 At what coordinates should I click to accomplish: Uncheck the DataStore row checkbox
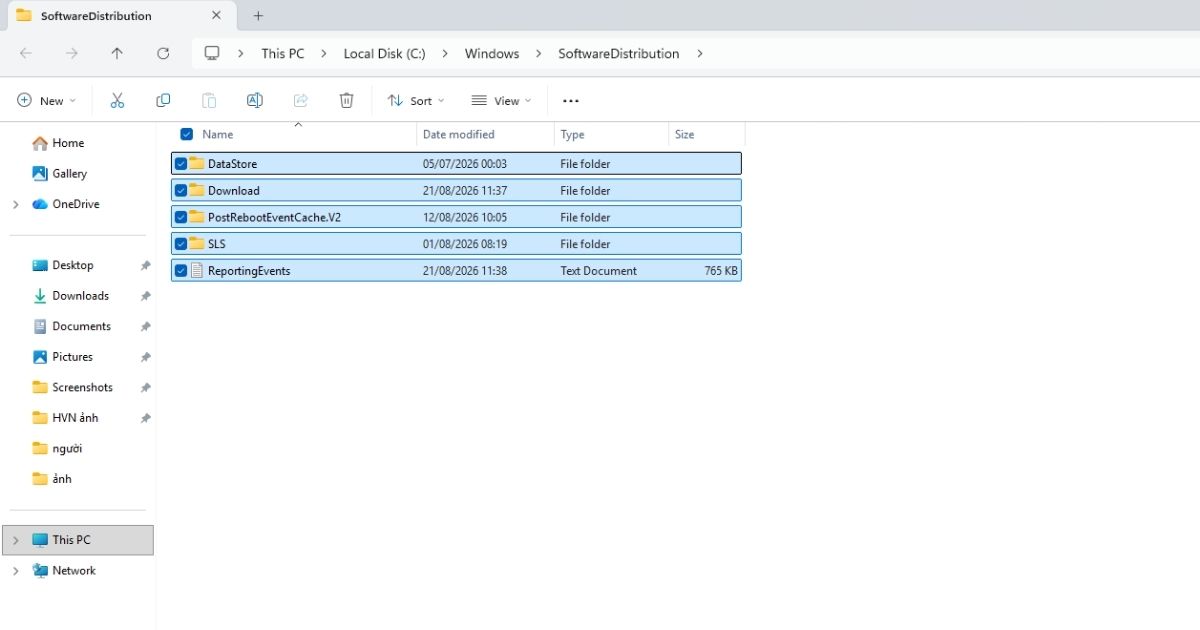coord(180,163)
